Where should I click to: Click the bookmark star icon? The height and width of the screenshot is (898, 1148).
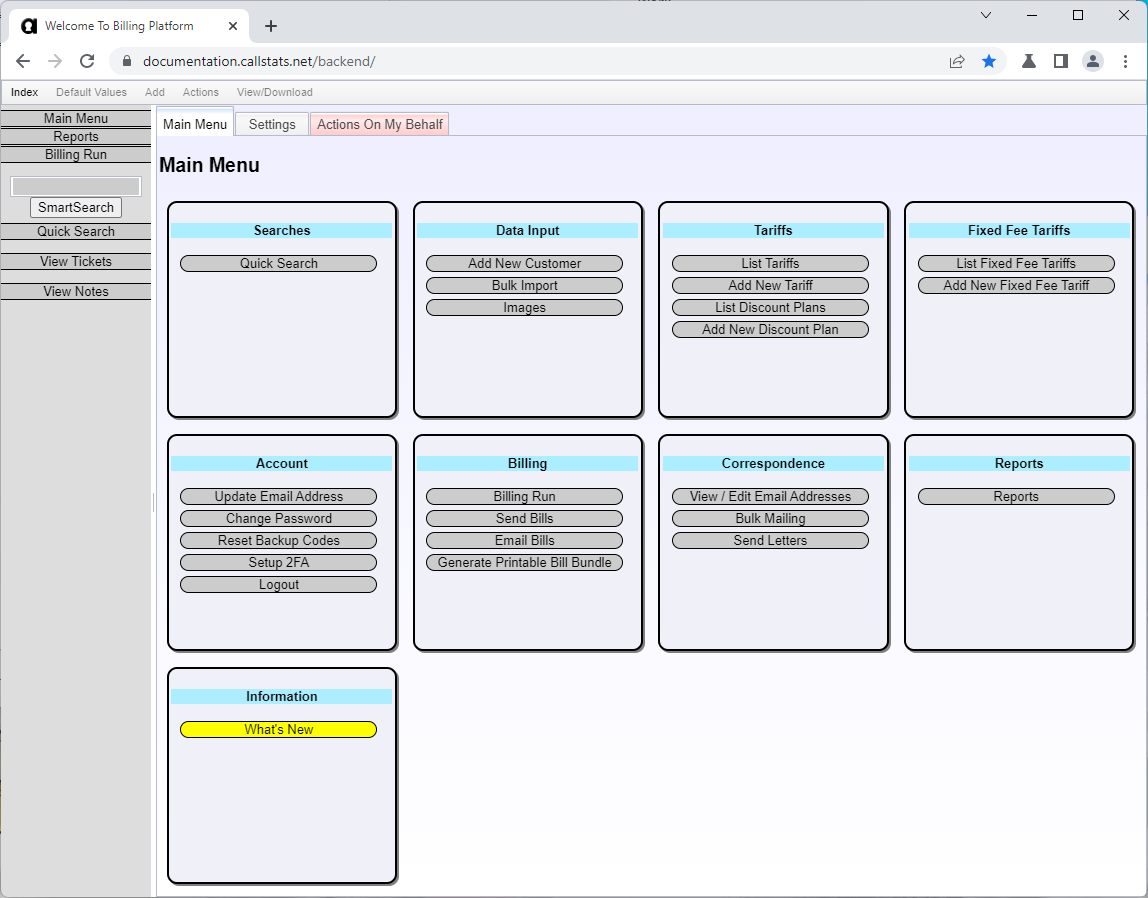[x=989, y=61]
